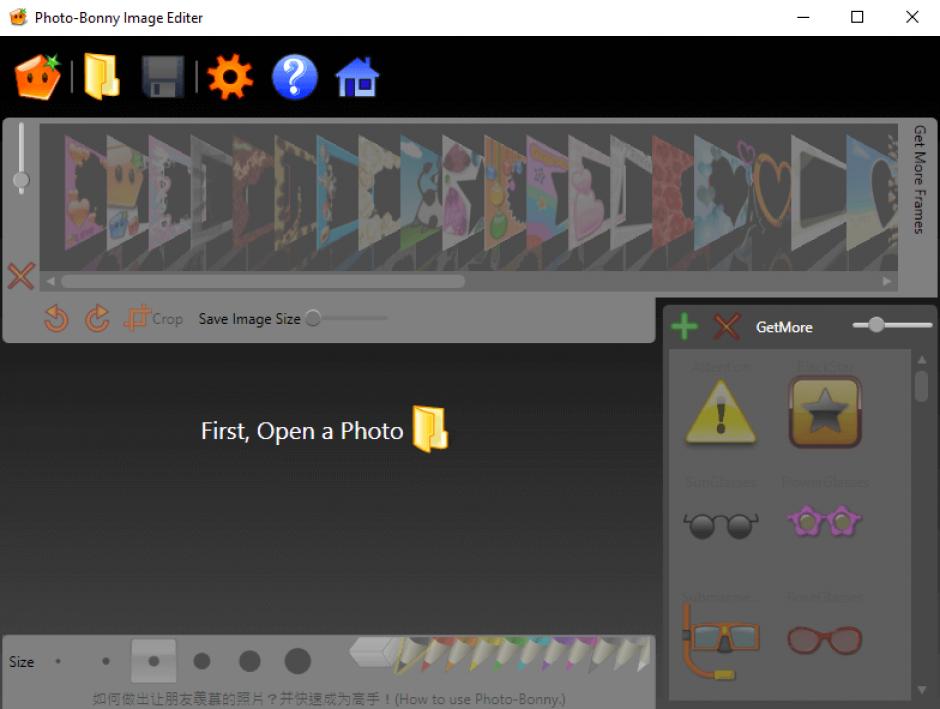
Task: Choose the purple flower glasses sticker
Action: pyautogui.click(x=824, y=521)
